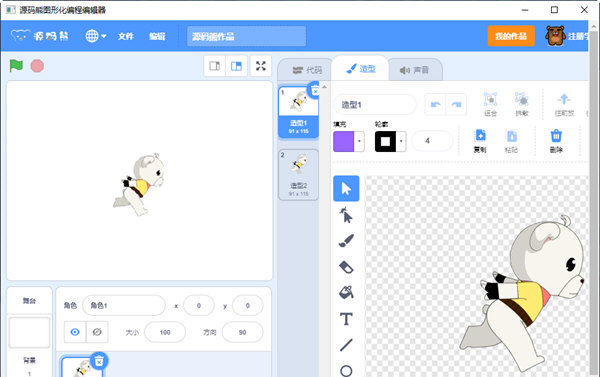Click the costume name field 造型1
600x377 pixels.
[x=375, y=104]
